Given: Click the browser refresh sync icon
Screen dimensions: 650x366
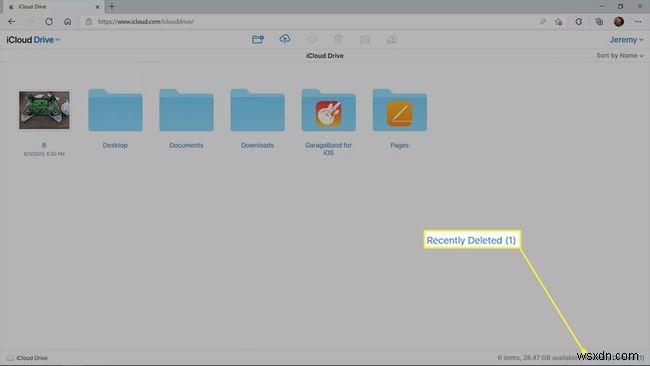Looking at the screenshot, I should tap(579, 22).
